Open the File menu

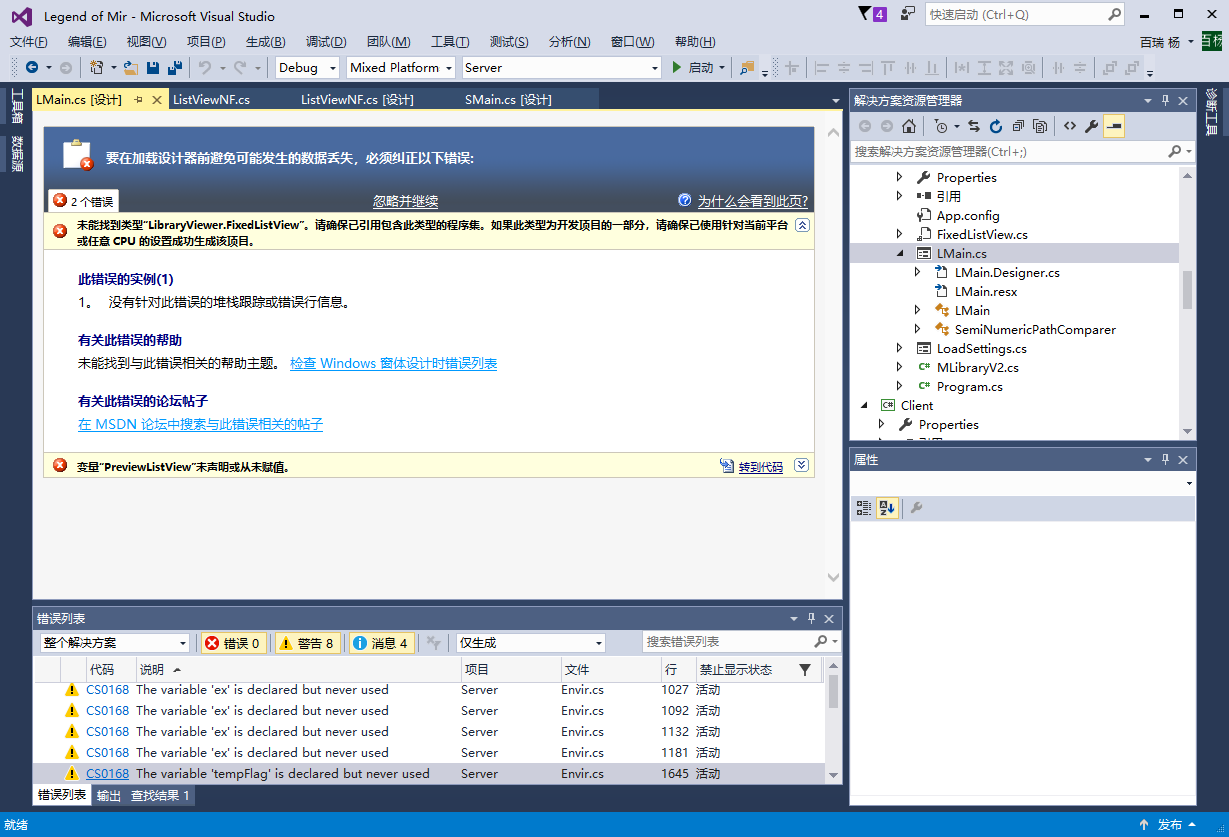click(x=28, y=41)
